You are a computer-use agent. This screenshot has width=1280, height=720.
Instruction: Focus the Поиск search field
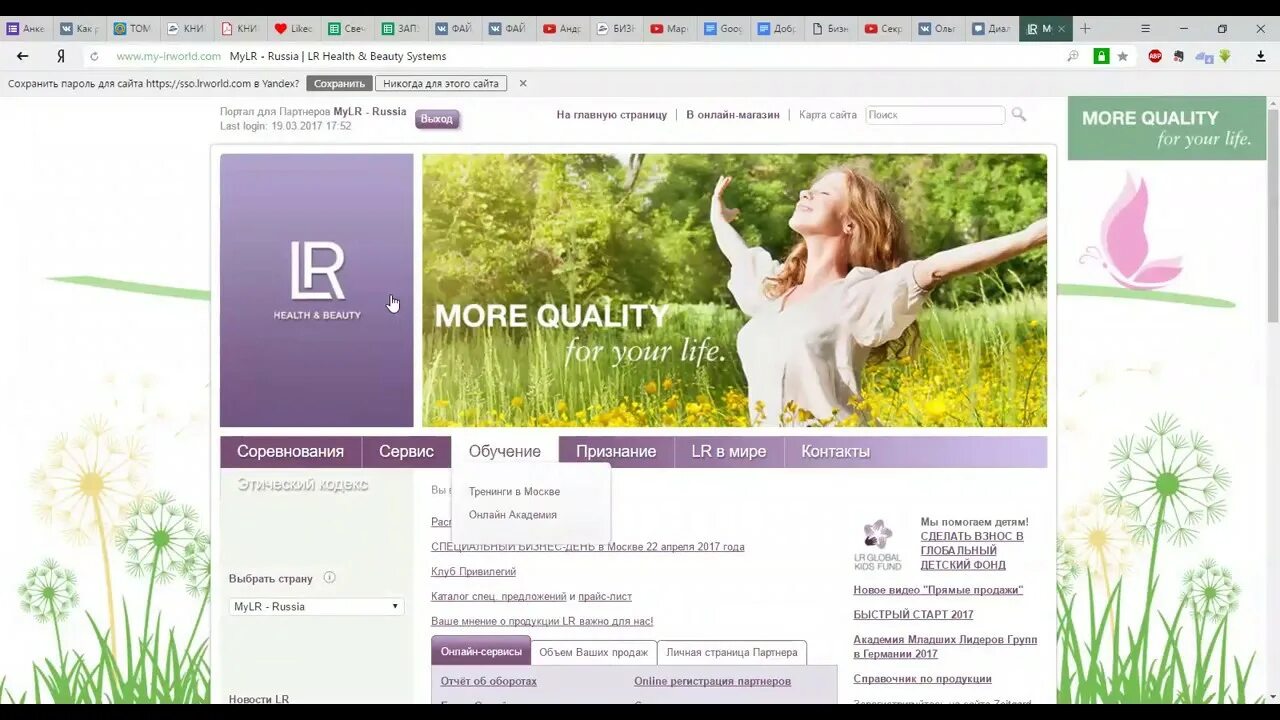[x=935, y=115]
